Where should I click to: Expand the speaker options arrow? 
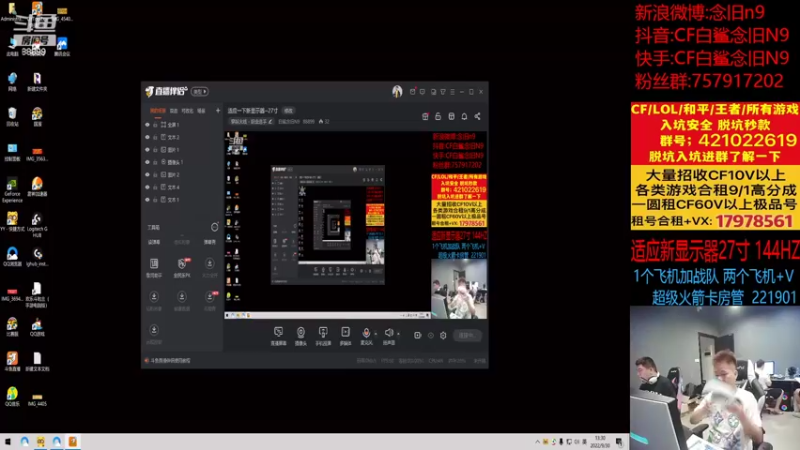(x=398, y=334)
